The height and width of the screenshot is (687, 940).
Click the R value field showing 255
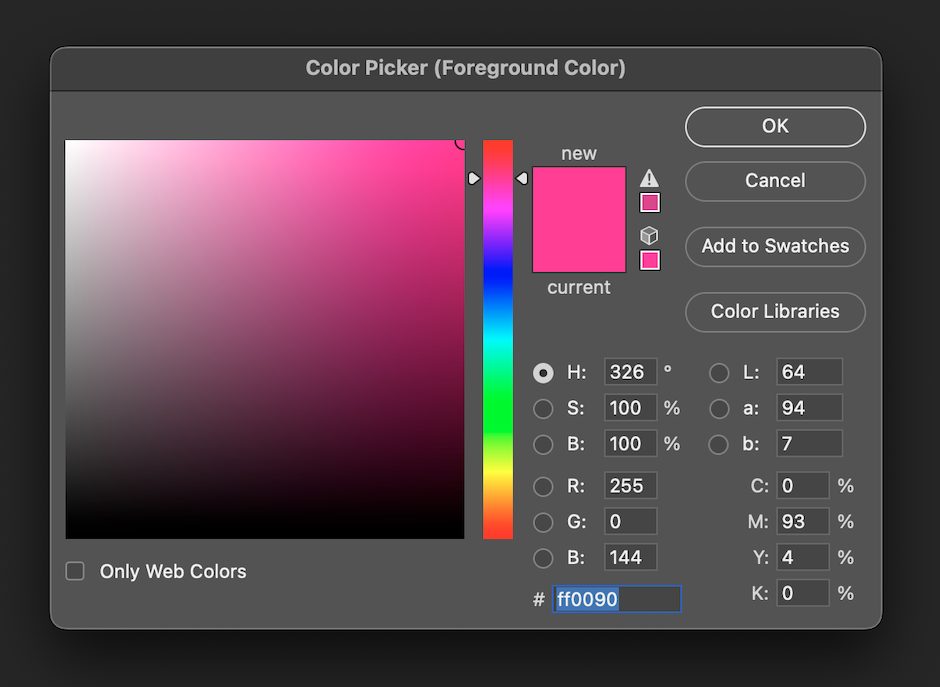pos(629,486)
